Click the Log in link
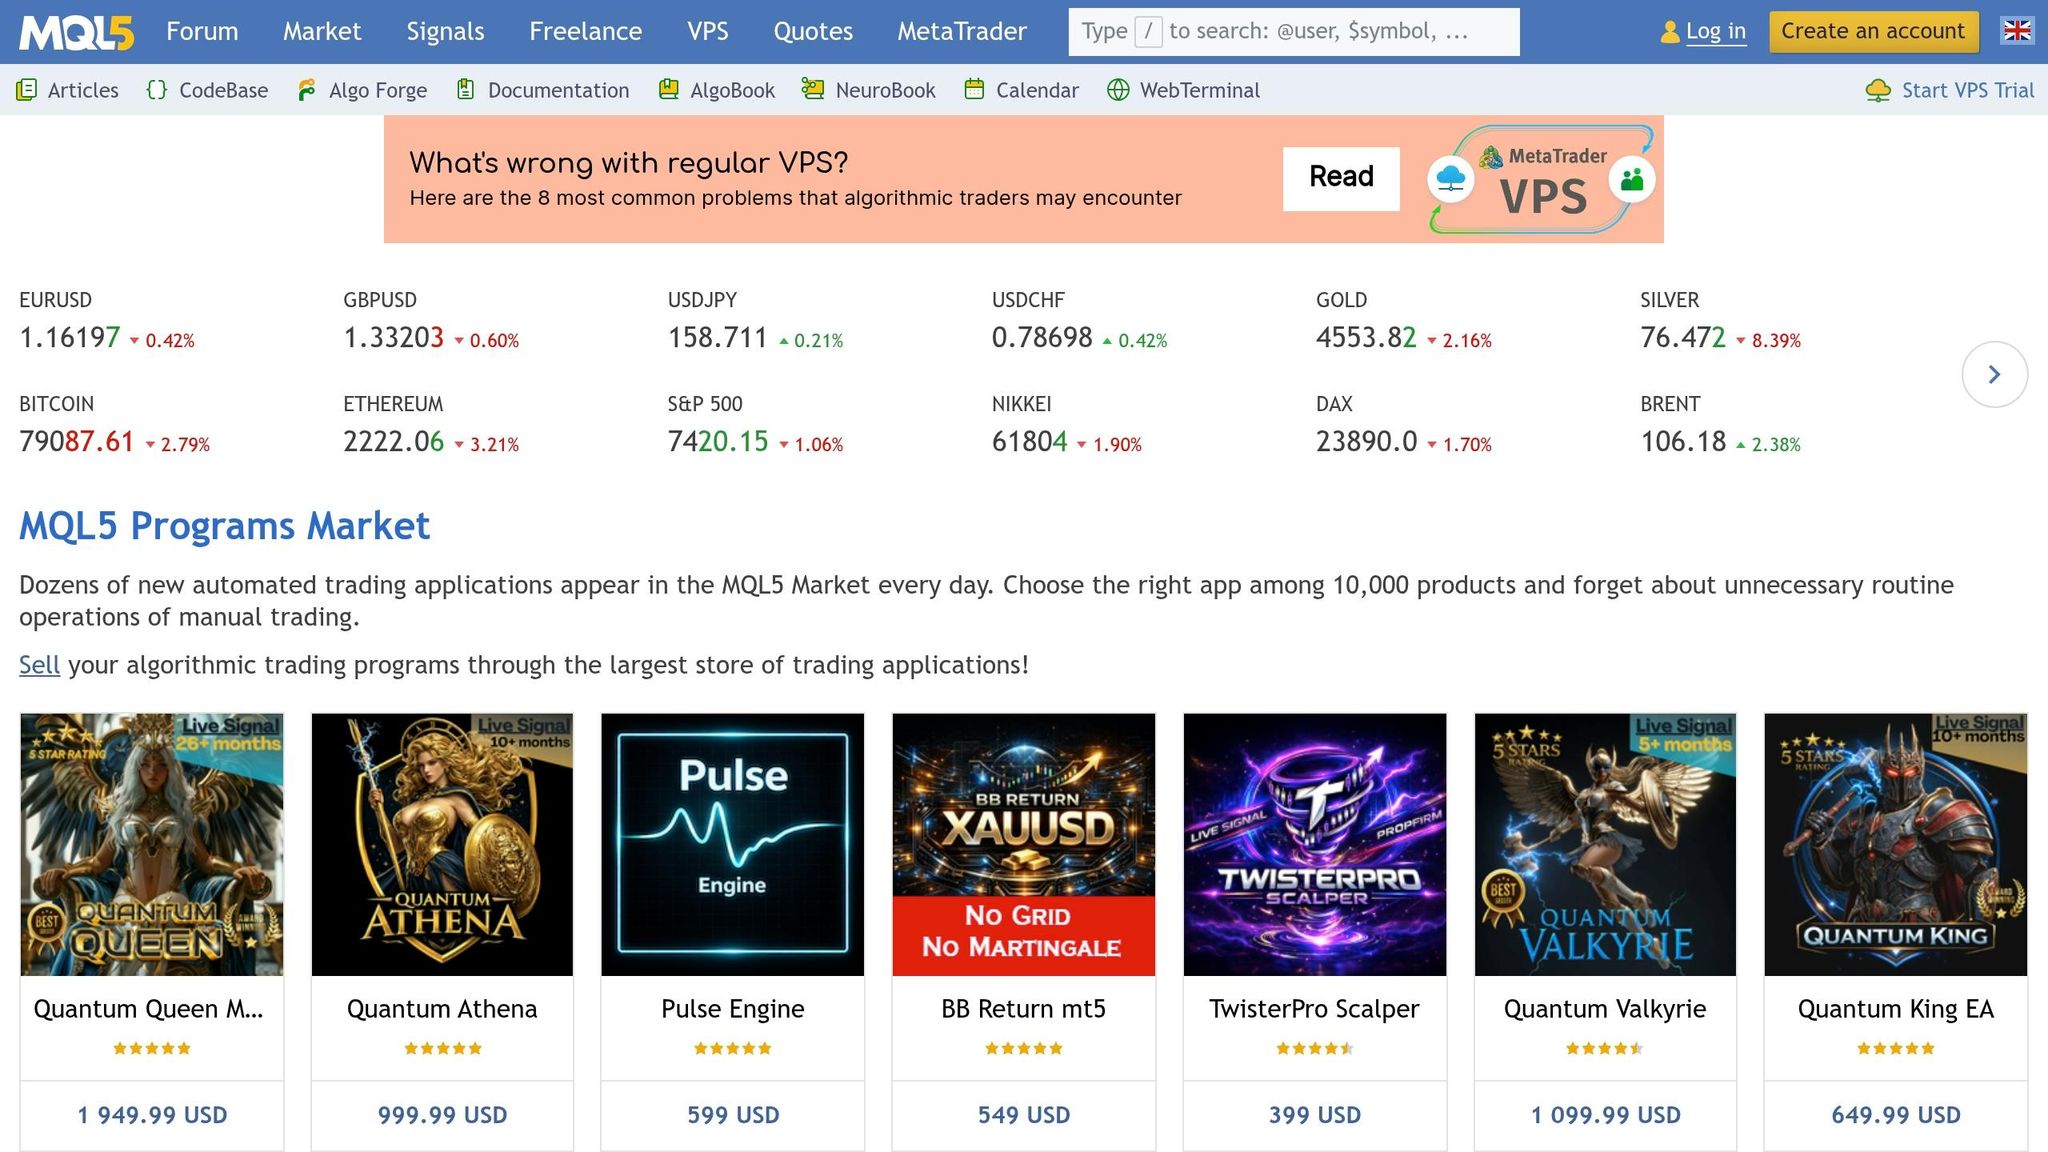The height and width of the screenshot is (1152, 2048). pos(1716,31)
